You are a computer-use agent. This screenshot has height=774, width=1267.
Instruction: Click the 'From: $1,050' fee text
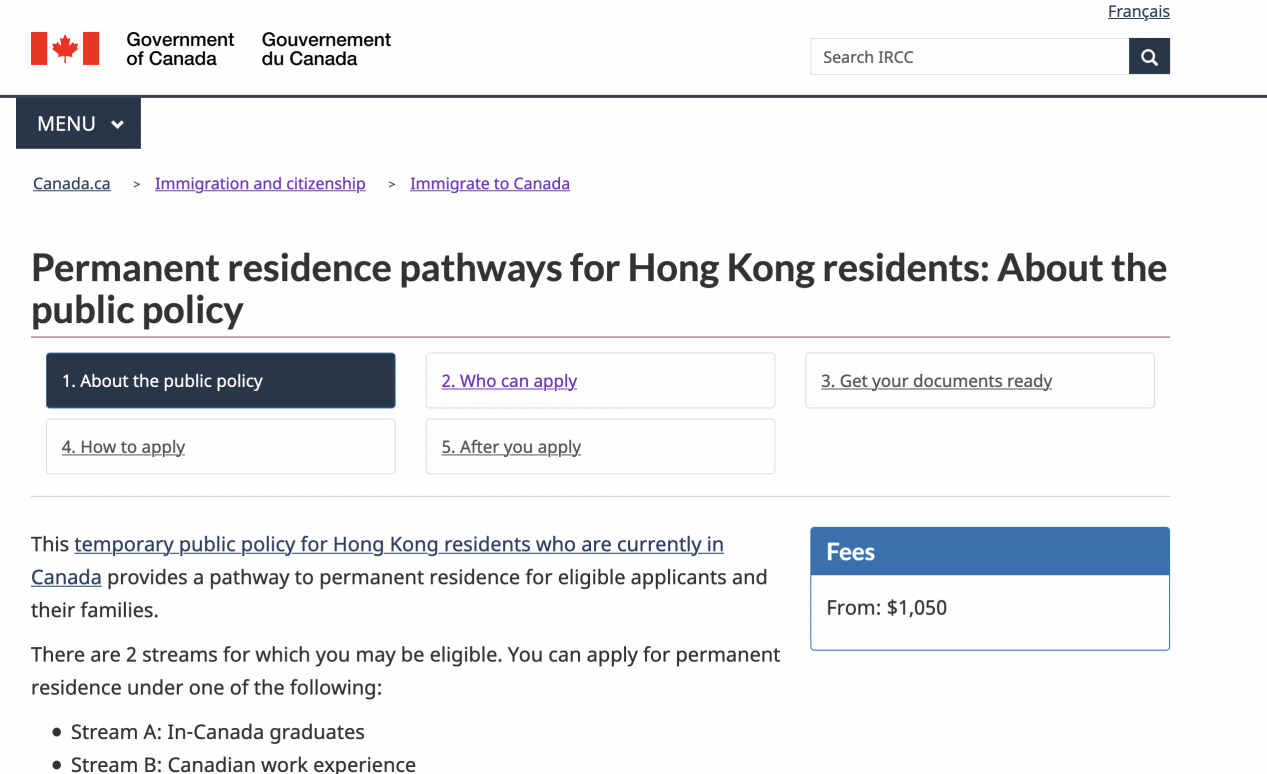[886, 608]
